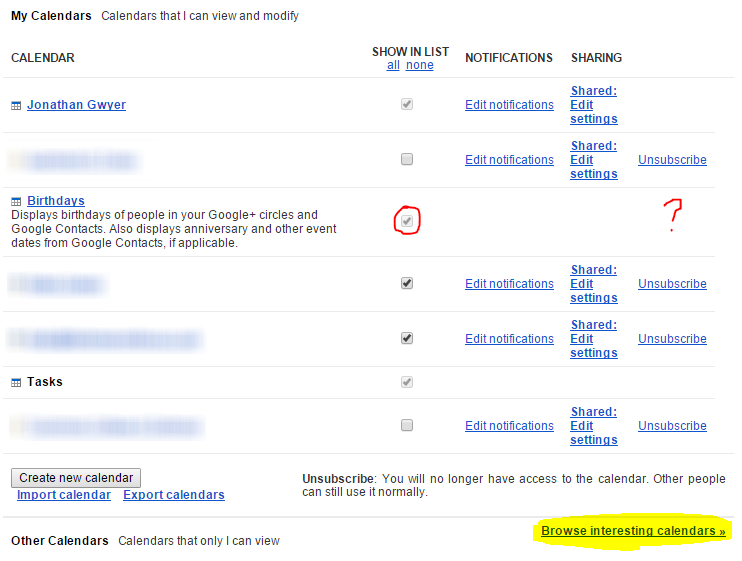Open Shared: Edit settings for Jonathan Gwyer
The width and height of the screenshot is (742, 561).
point(593,105)
